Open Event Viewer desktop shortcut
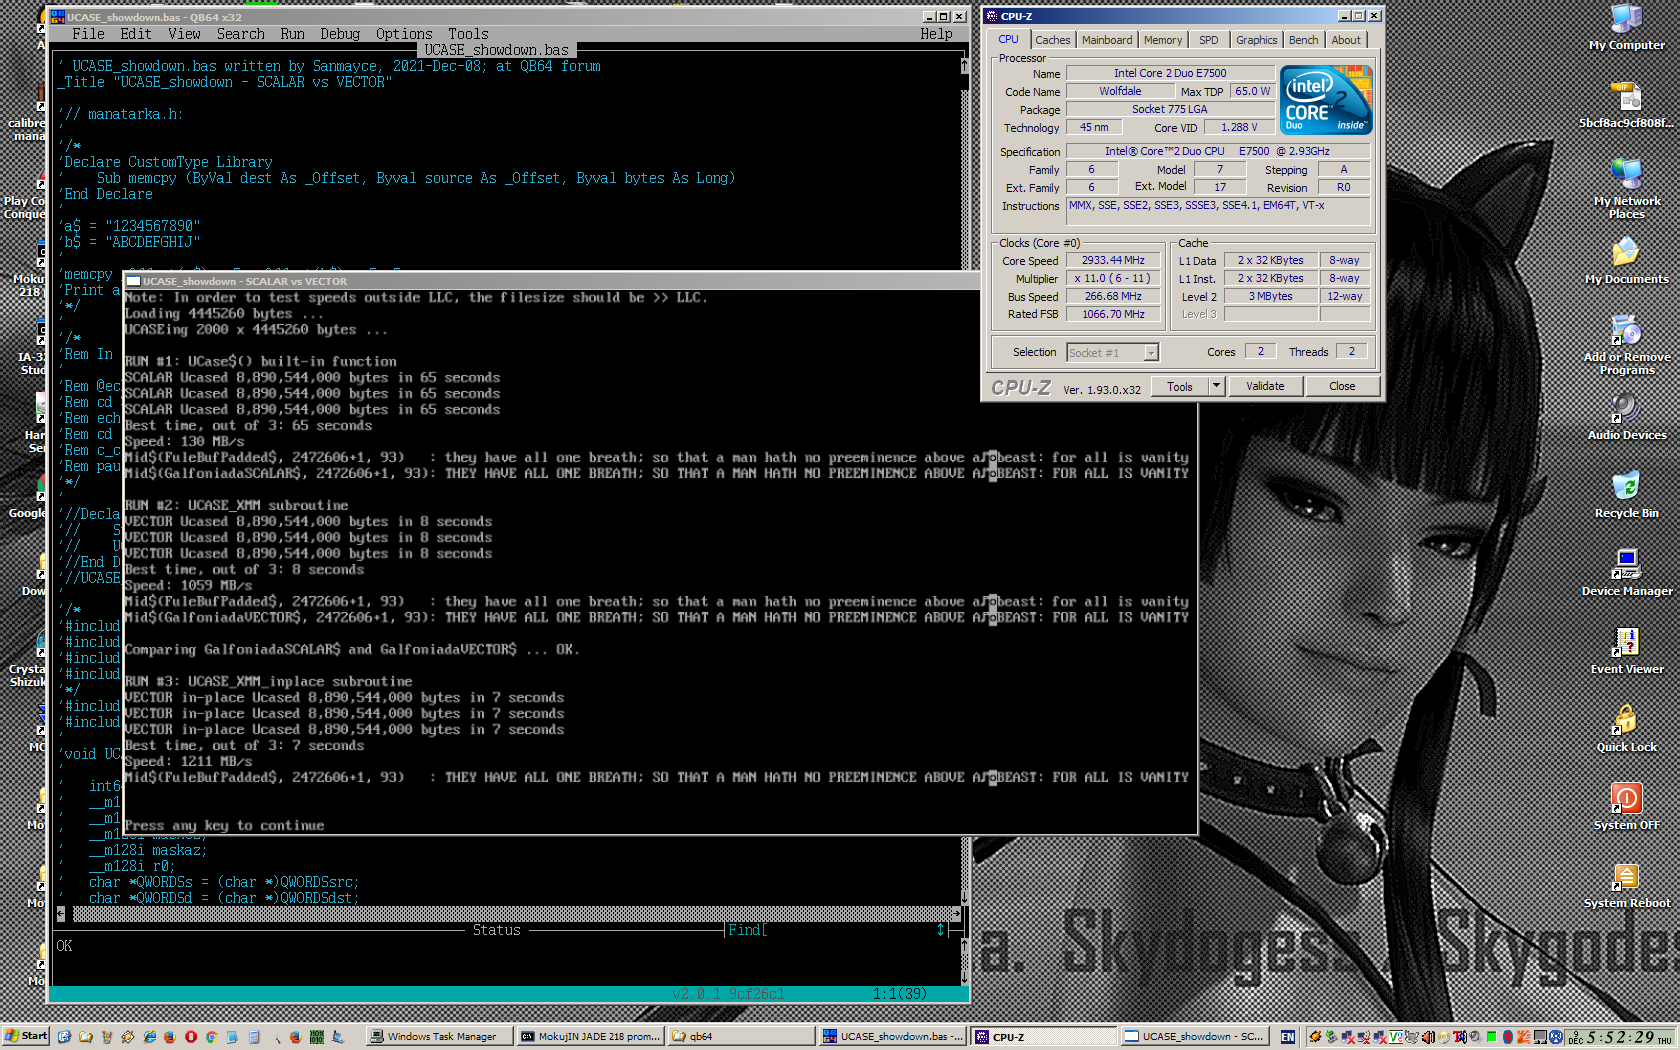The image size is (1680, 1050). 1626,651
